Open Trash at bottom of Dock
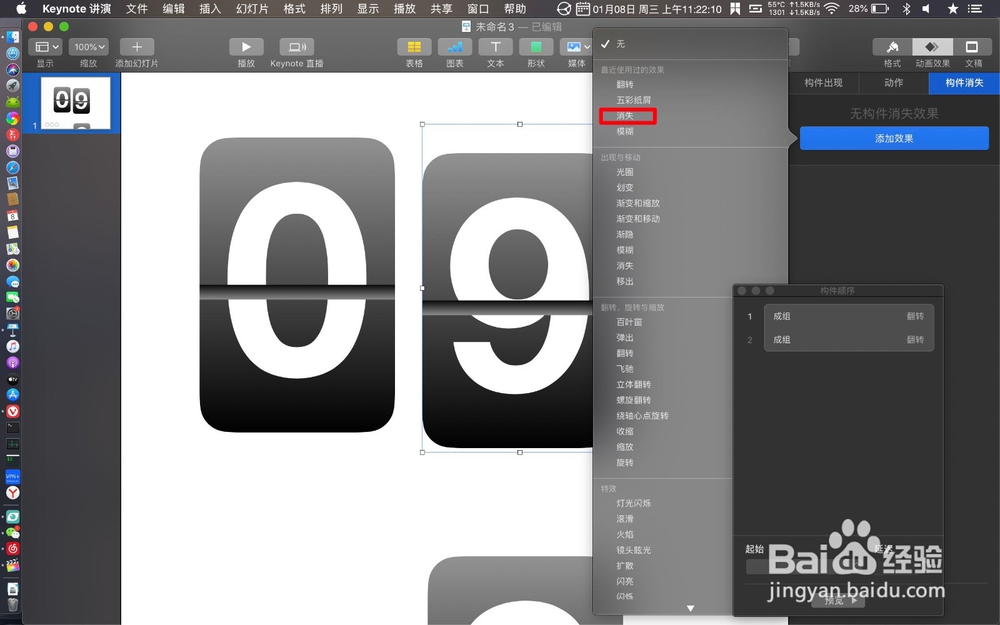The width and height of the screenshot is (1000, 625). pyautogui.click(x=13, y=605)
